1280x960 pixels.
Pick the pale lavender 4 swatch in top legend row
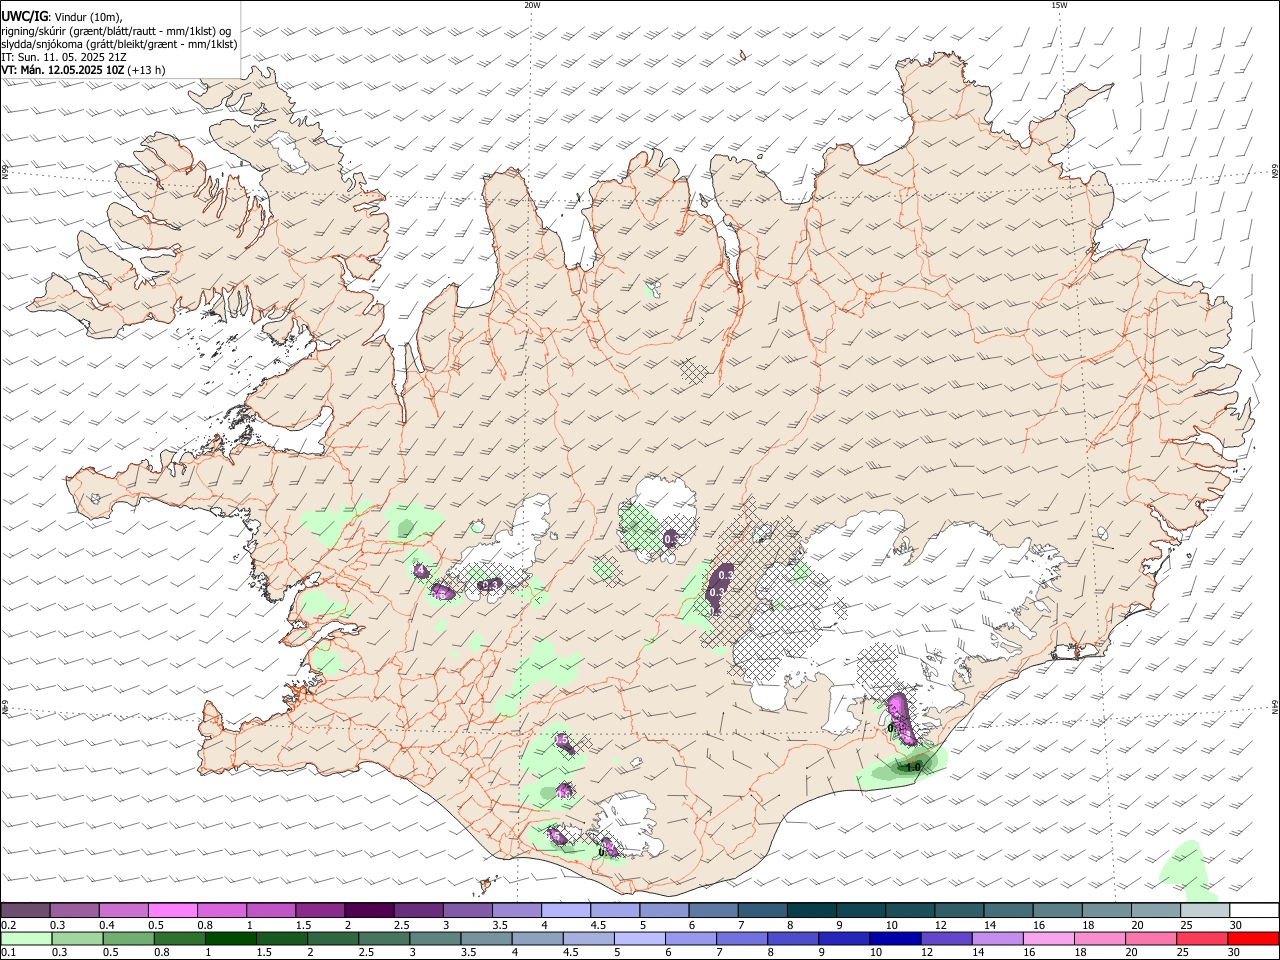564,910
